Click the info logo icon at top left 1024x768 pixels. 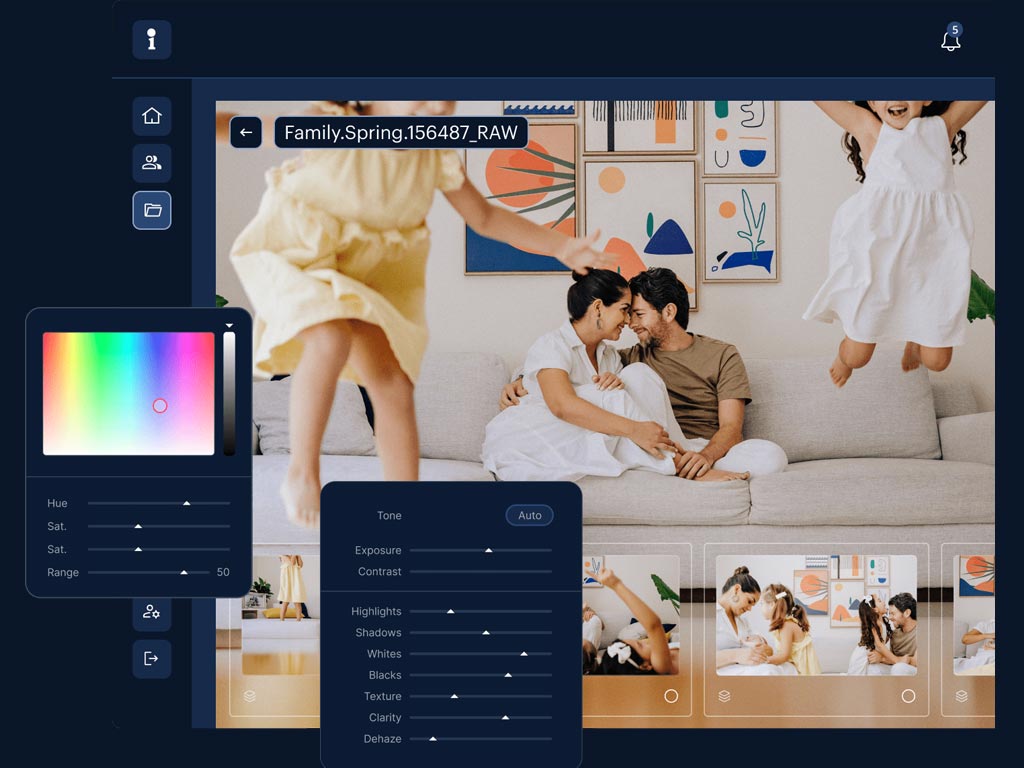pyautogui.click(x=152, y=40)
